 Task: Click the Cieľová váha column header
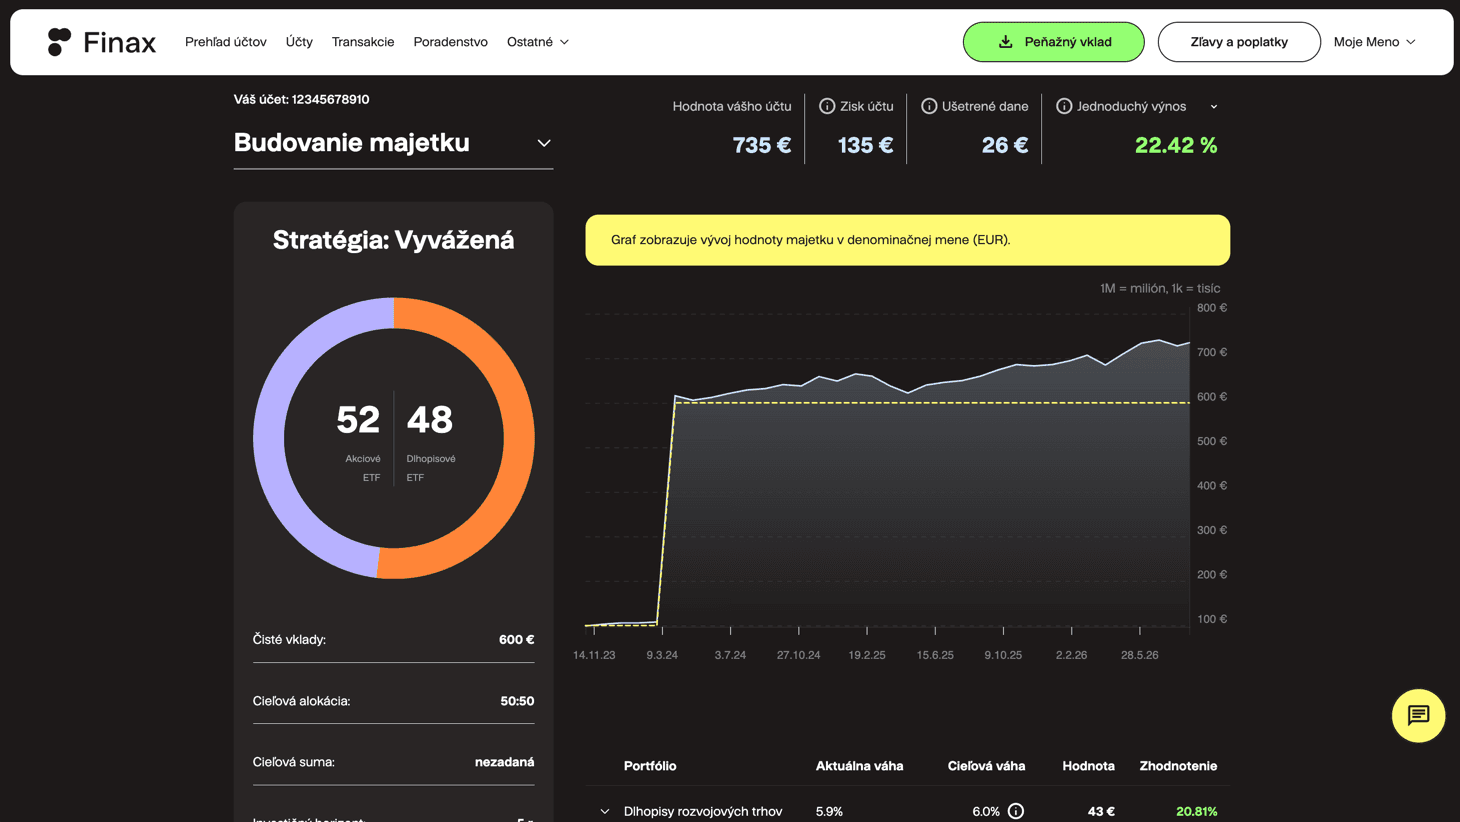(986, 766)
